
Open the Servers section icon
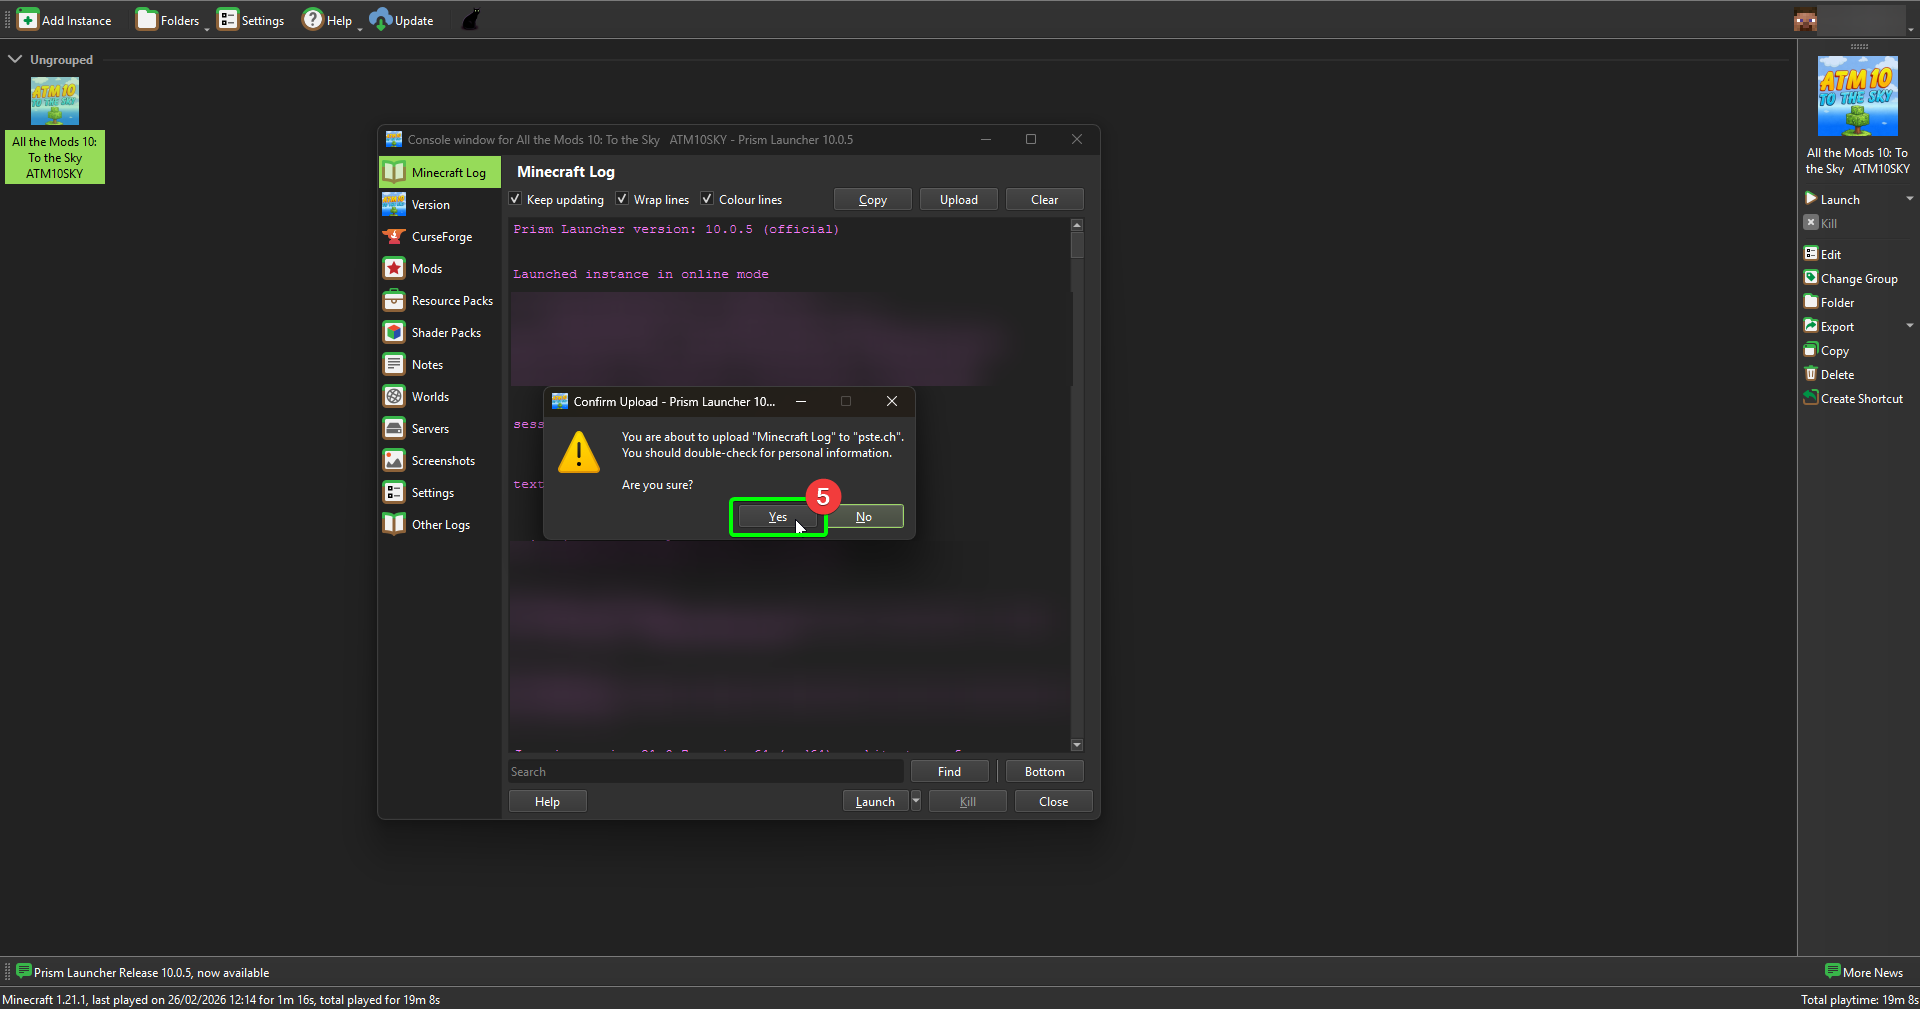(394, 428)
